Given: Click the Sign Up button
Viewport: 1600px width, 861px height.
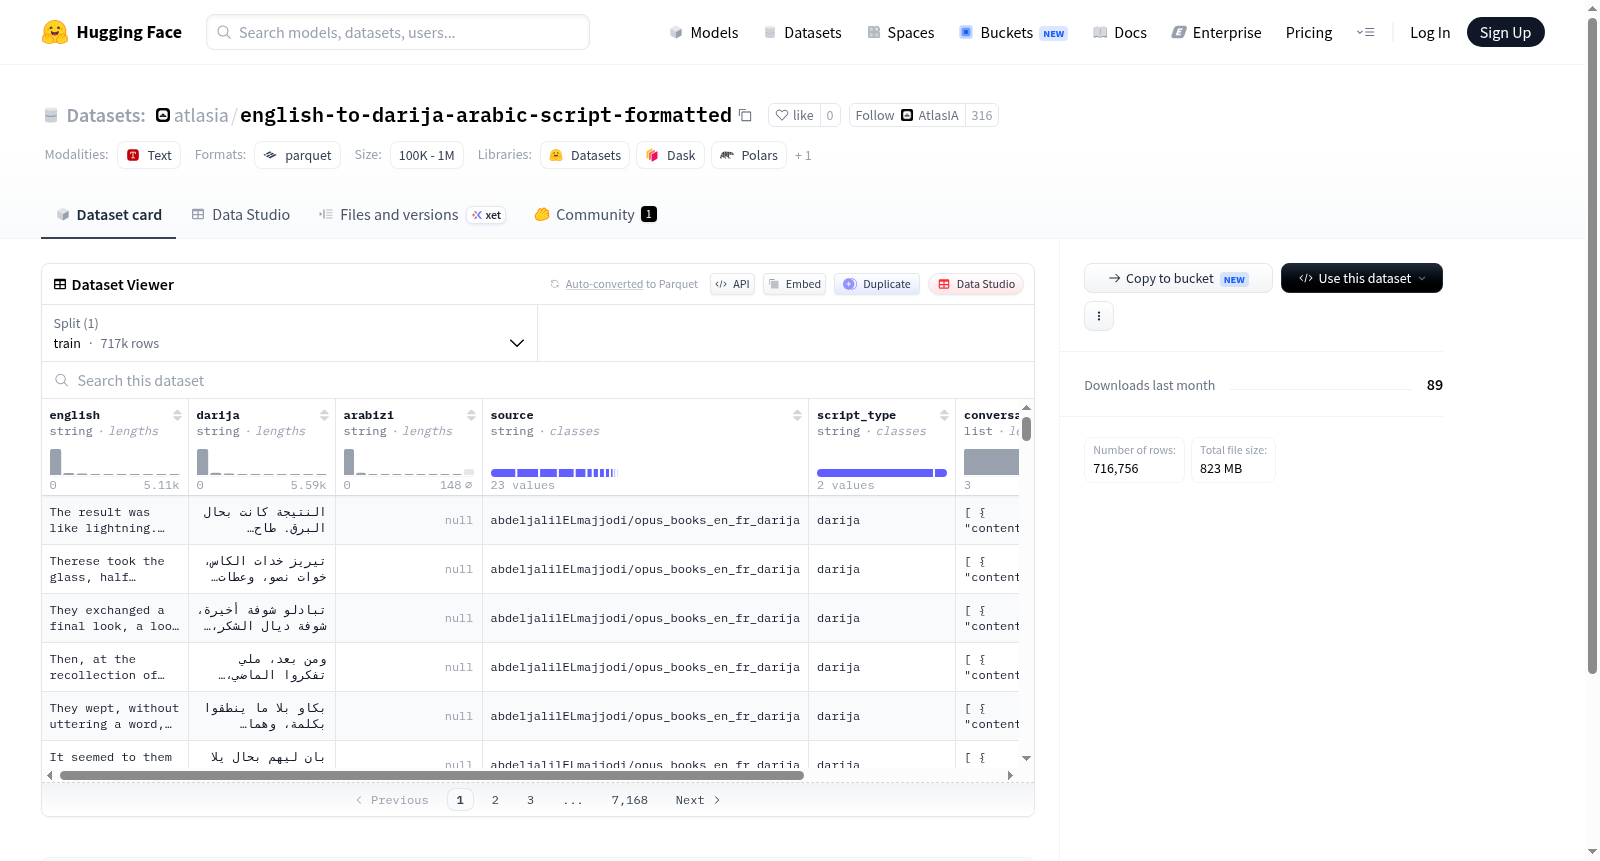Looking at the screenshot, I should pos(1505,32).
